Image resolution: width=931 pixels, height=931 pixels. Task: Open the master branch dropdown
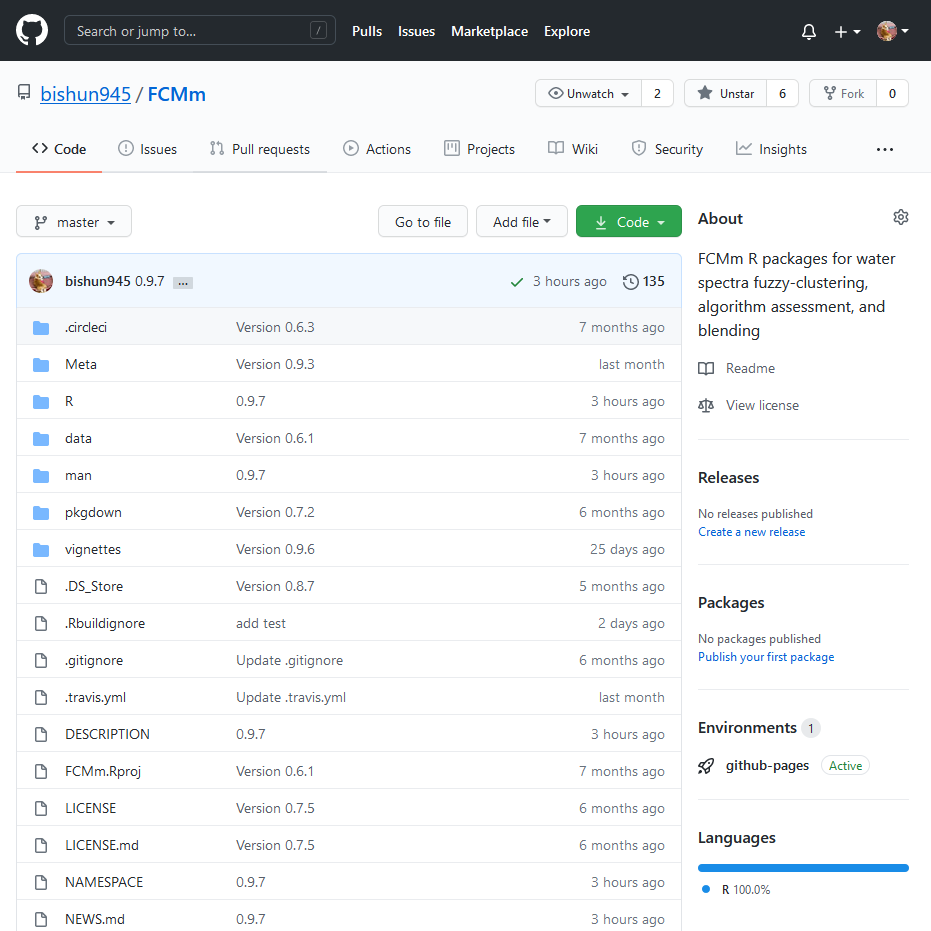73,221
